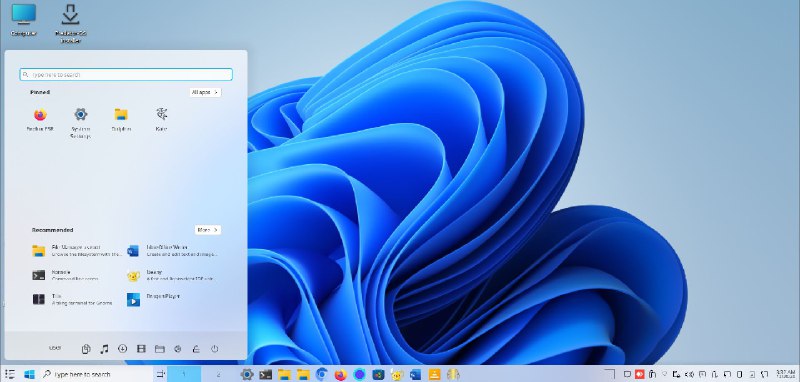Launch the Kate editor pinned icon
Image resolution: width=800 pixels, height=382 pixels.
(162, 120)
